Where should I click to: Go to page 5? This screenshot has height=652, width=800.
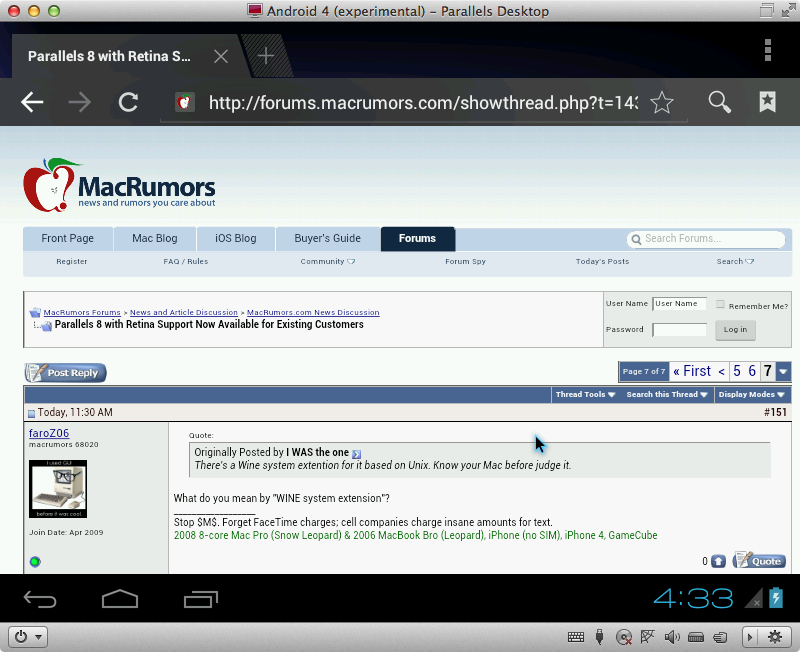coord(737,371)
